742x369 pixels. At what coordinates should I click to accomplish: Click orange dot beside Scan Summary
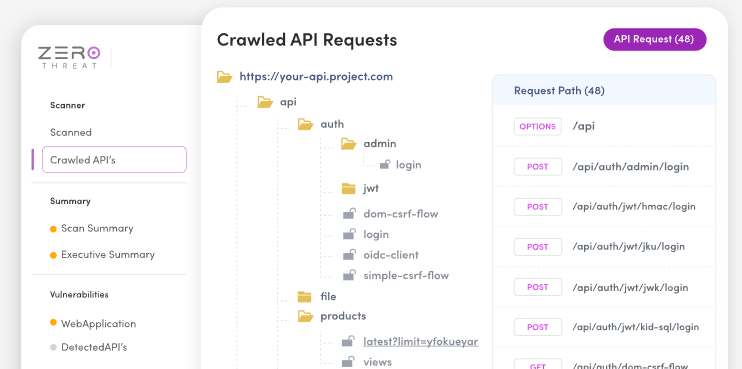click(x=53, y=229)
